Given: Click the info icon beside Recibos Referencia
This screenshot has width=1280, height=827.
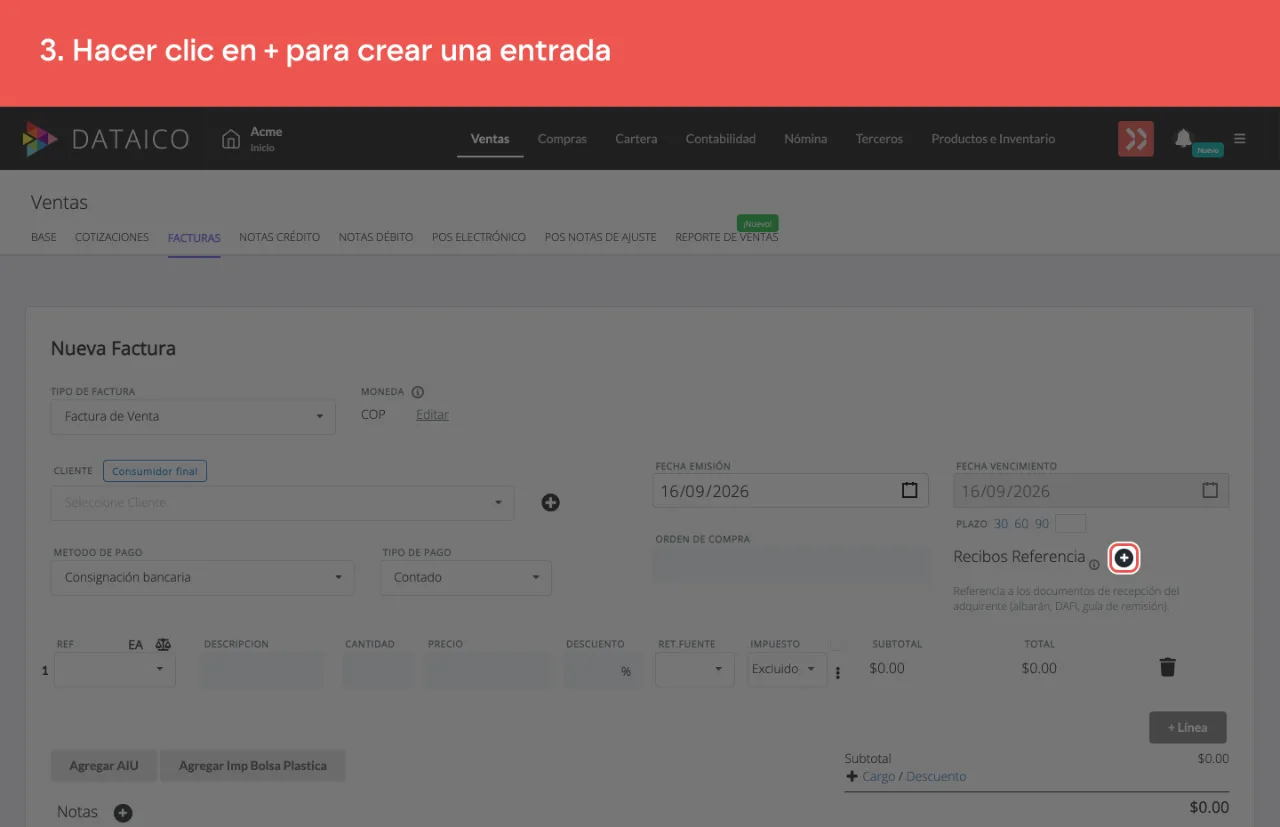Looking at the screenshot, I should click(x=1094, y=565).
